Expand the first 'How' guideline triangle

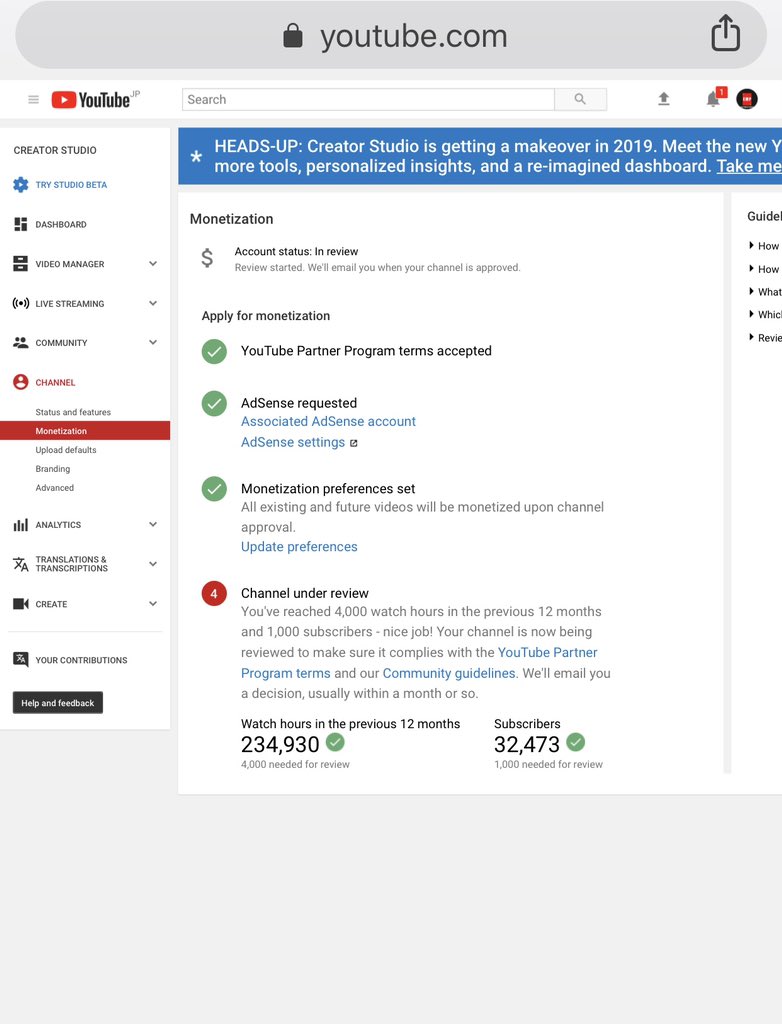pyautogui.click(x=751, y=246)
